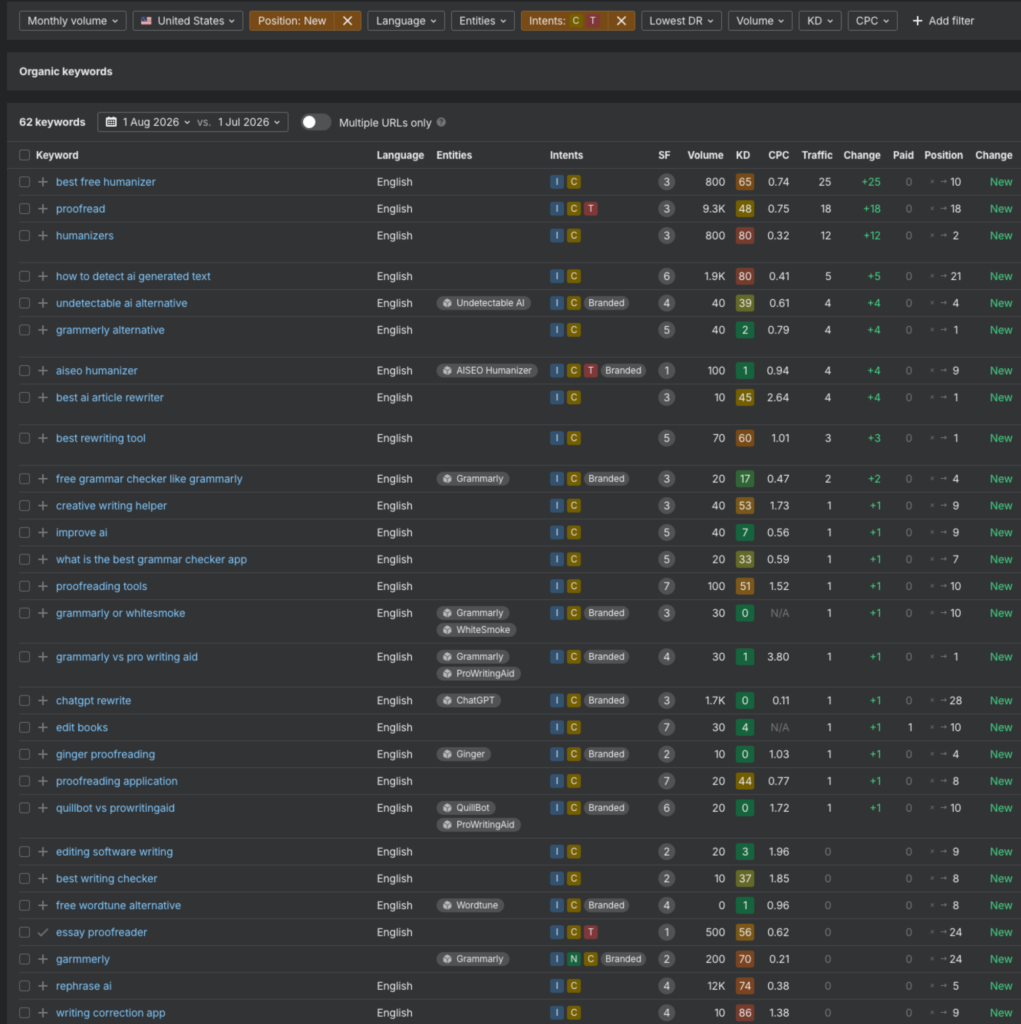Viewport: 1021px width, 1024px height.
Task: Open the best free humanizer keyword link
Action: coord(106,182)
